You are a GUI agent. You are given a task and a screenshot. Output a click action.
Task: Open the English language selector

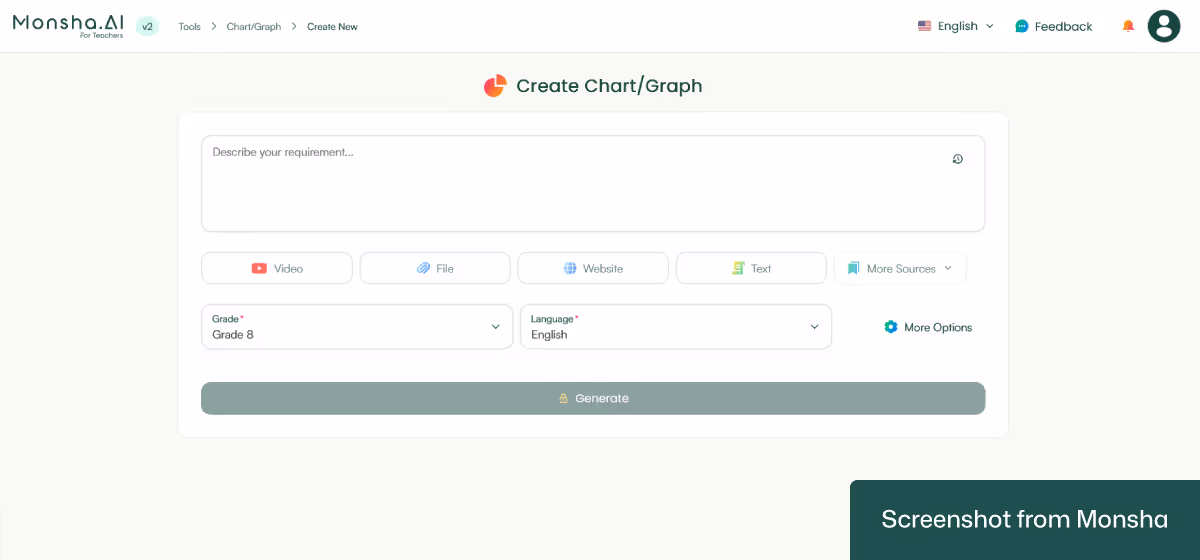coord(956,26)
